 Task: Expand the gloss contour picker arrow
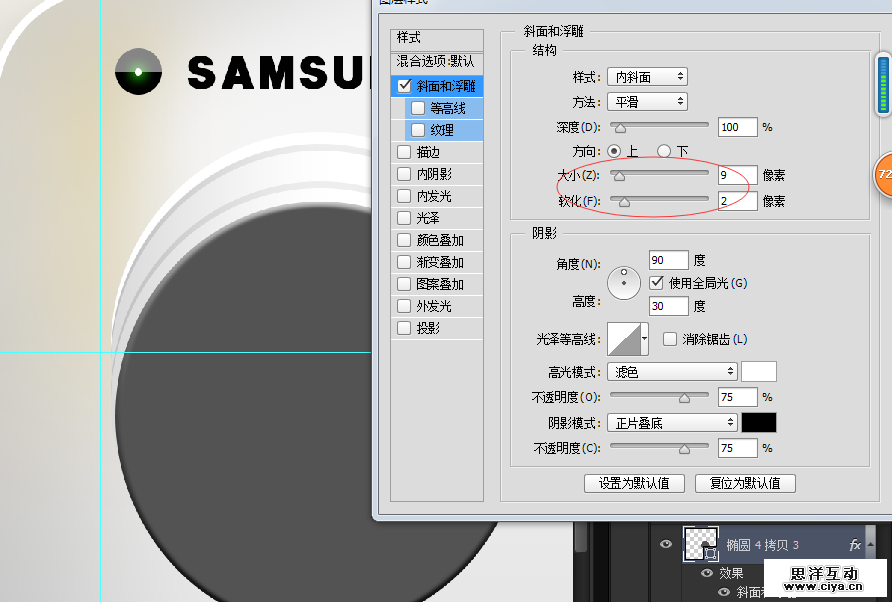[645, 339]
